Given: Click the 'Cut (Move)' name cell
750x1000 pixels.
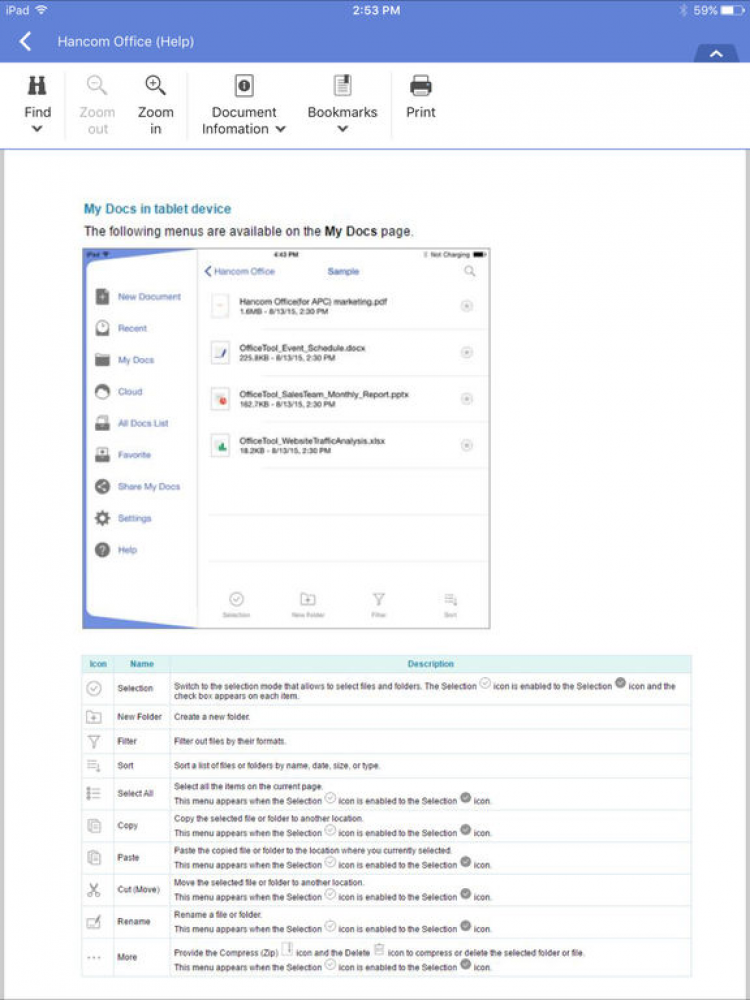Looking at the screenshot, I should [x=142, y=890].
